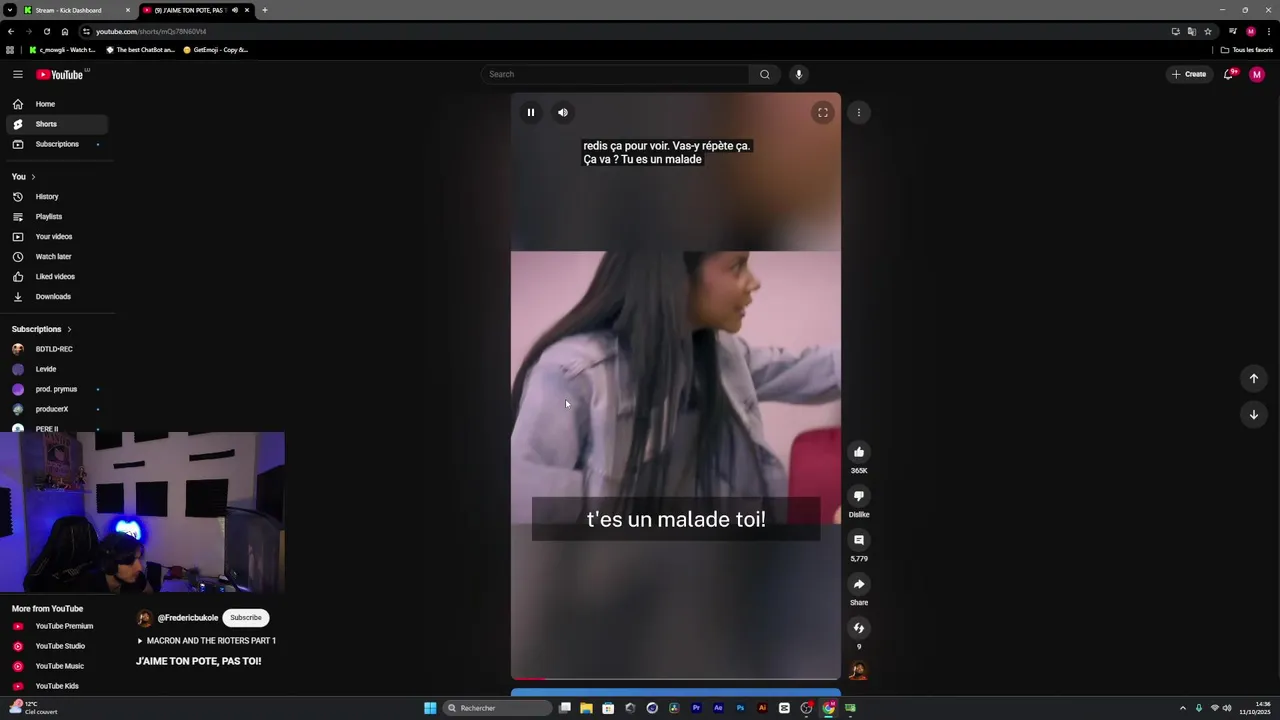Open the translate page icon

pos(1192,31)
